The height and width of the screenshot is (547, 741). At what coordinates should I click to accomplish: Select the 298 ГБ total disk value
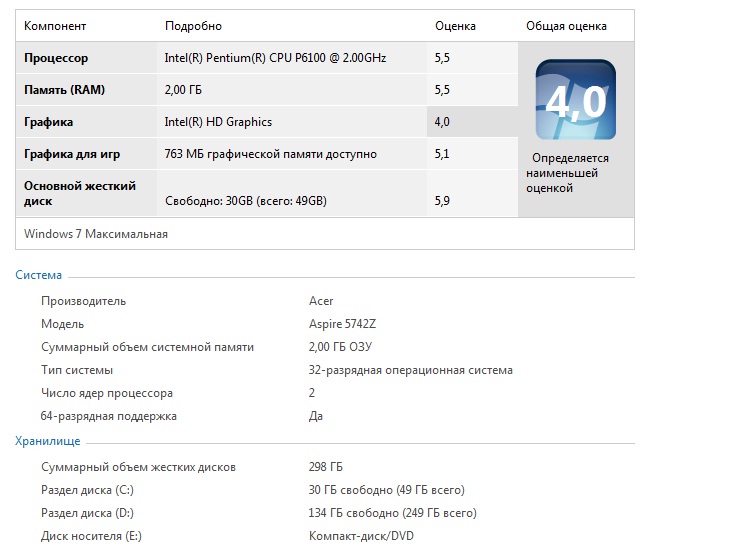coord(326,467)
